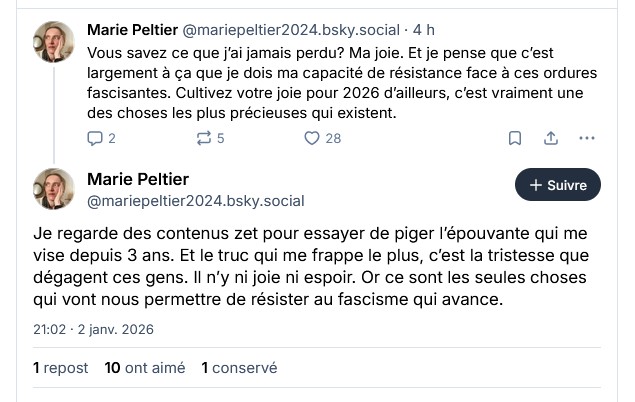Like the post with the heart icon

(311, 138)
